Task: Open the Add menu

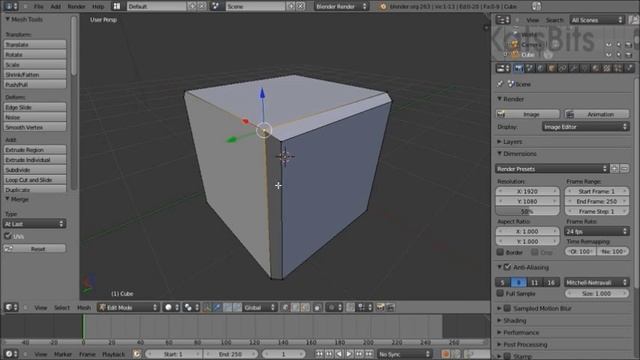Action: pos(56,6)
